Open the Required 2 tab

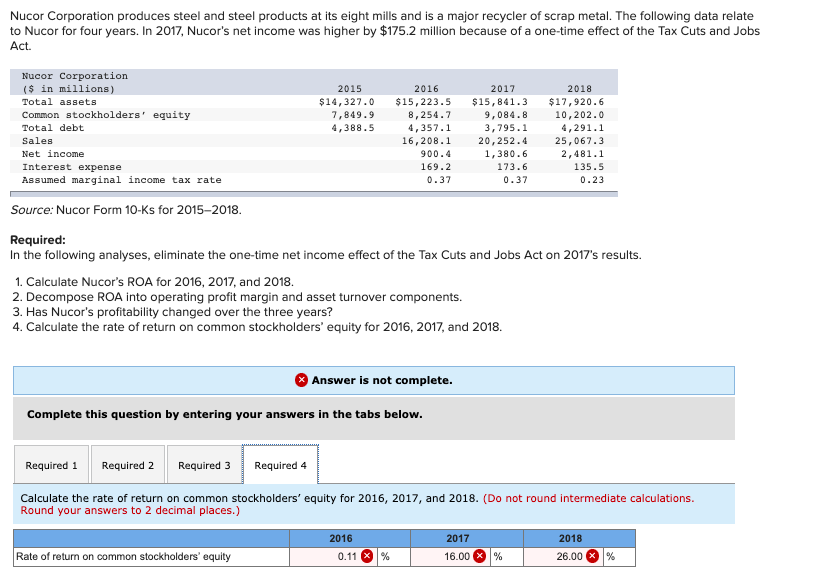[x=128, y=465]
